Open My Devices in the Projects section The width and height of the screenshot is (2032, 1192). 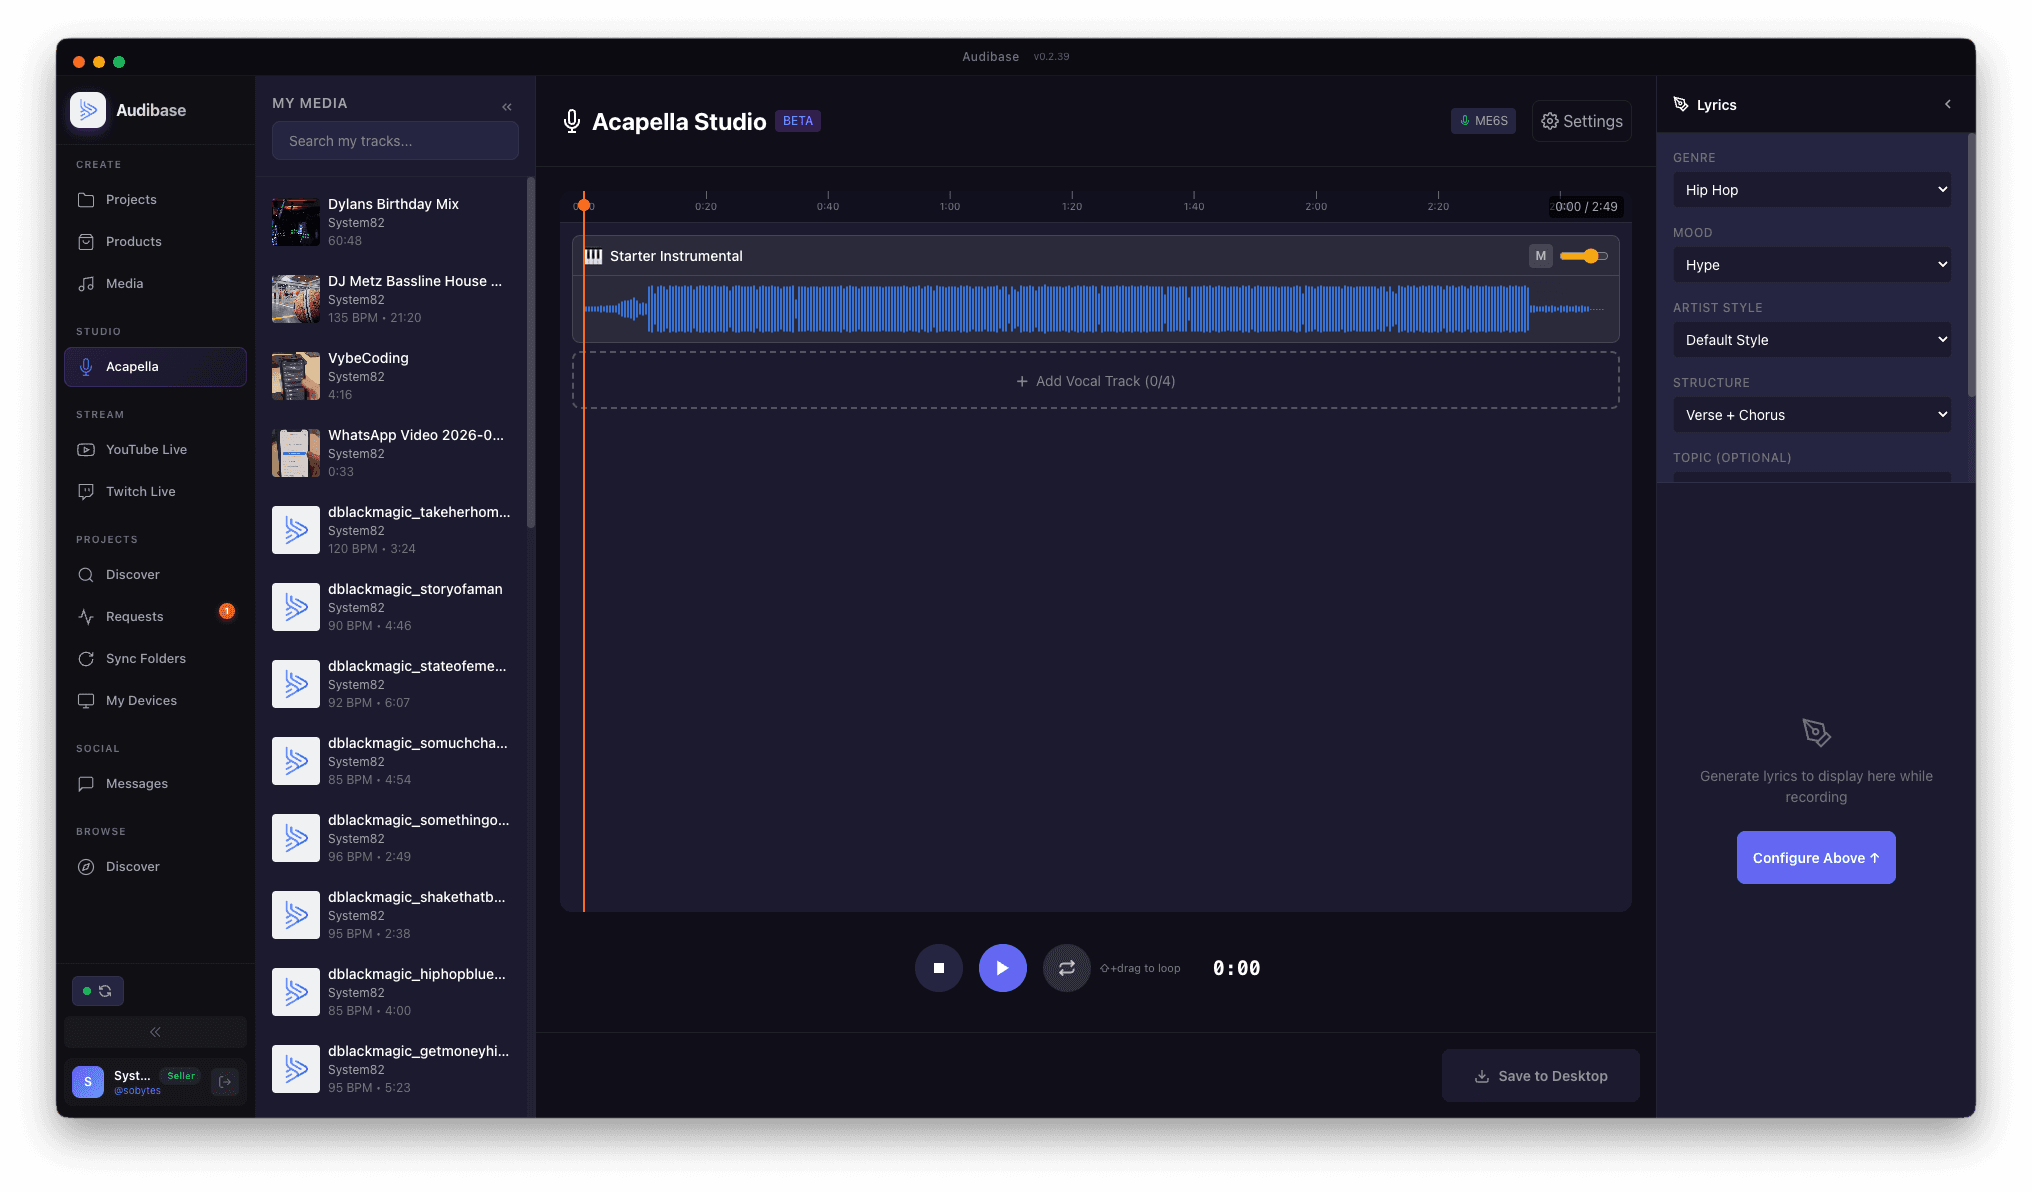point(142,700)
